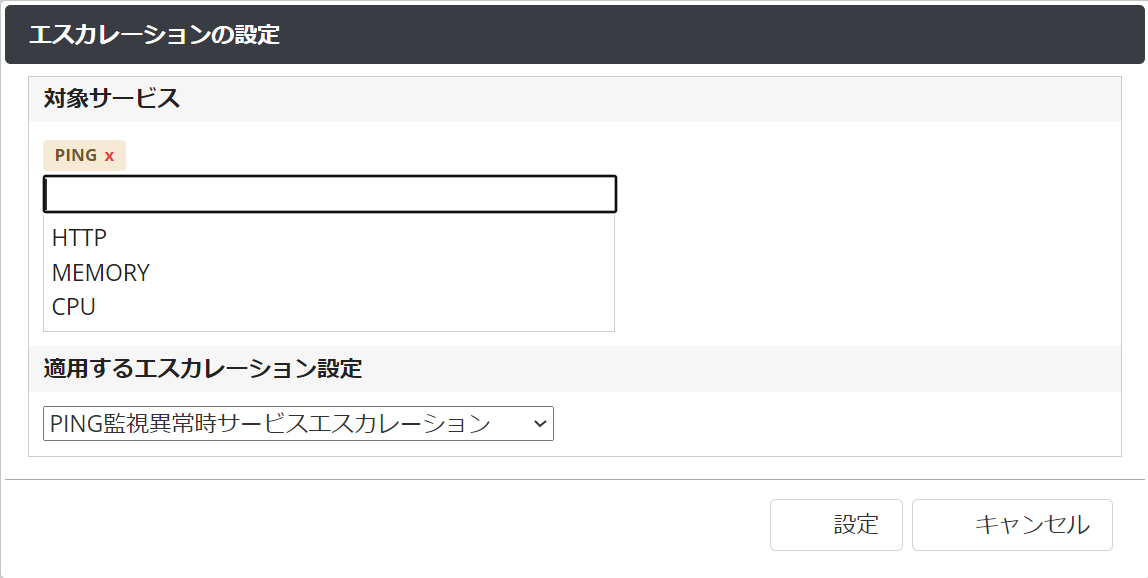Click empty space right of the PING tag
This screenshot has width=1148, height=578.
point(500,156)
